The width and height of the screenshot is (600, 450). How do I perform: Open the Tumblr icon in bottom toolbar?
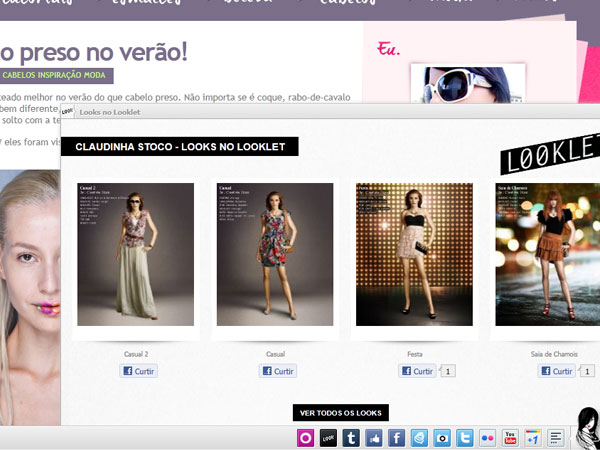point(351,438)
